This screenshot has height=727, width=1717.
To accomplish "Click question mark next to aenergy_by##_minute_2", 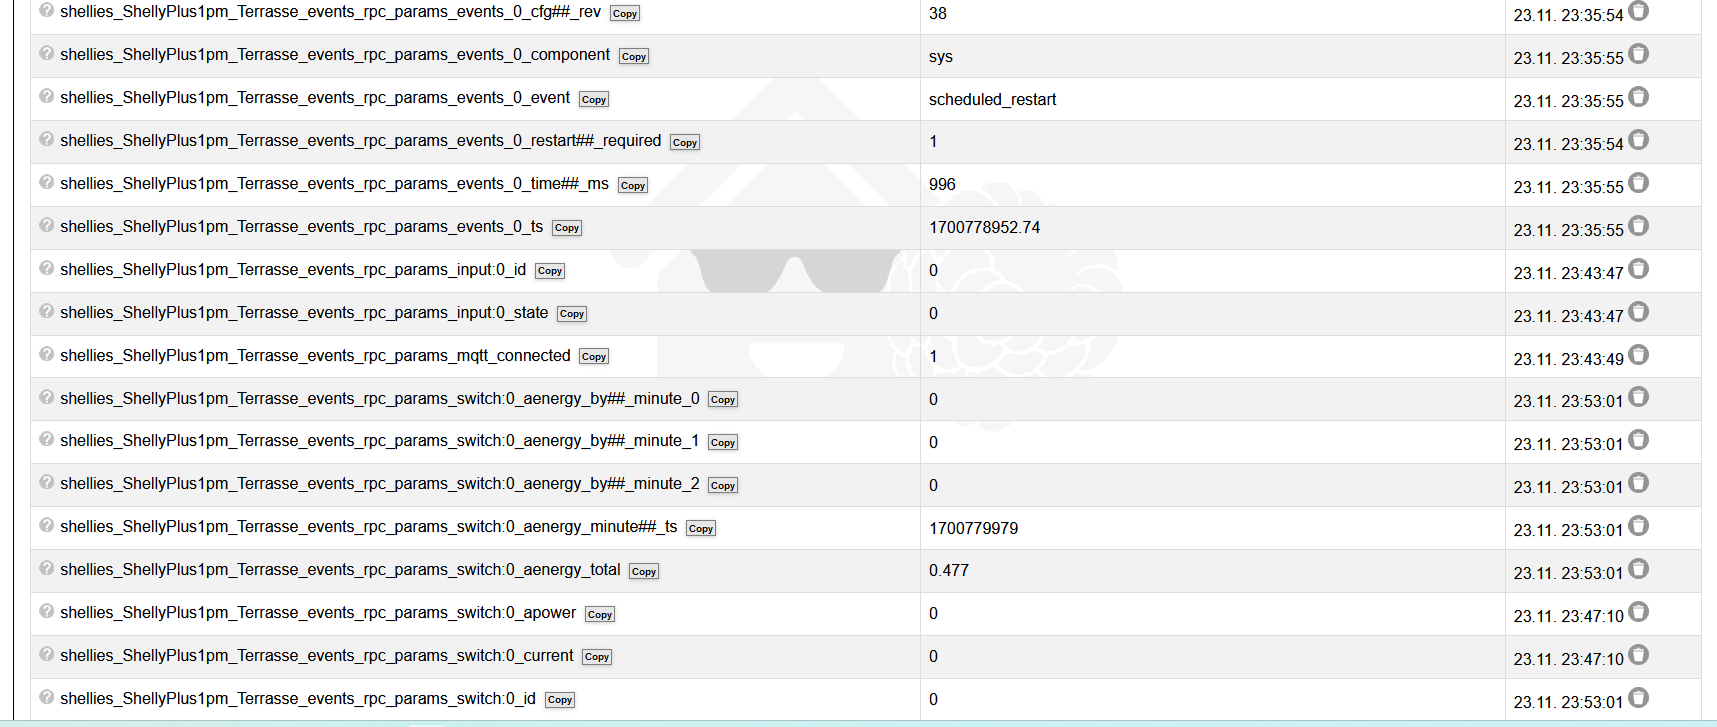I will pyautogui.click(x=47, y=482).
